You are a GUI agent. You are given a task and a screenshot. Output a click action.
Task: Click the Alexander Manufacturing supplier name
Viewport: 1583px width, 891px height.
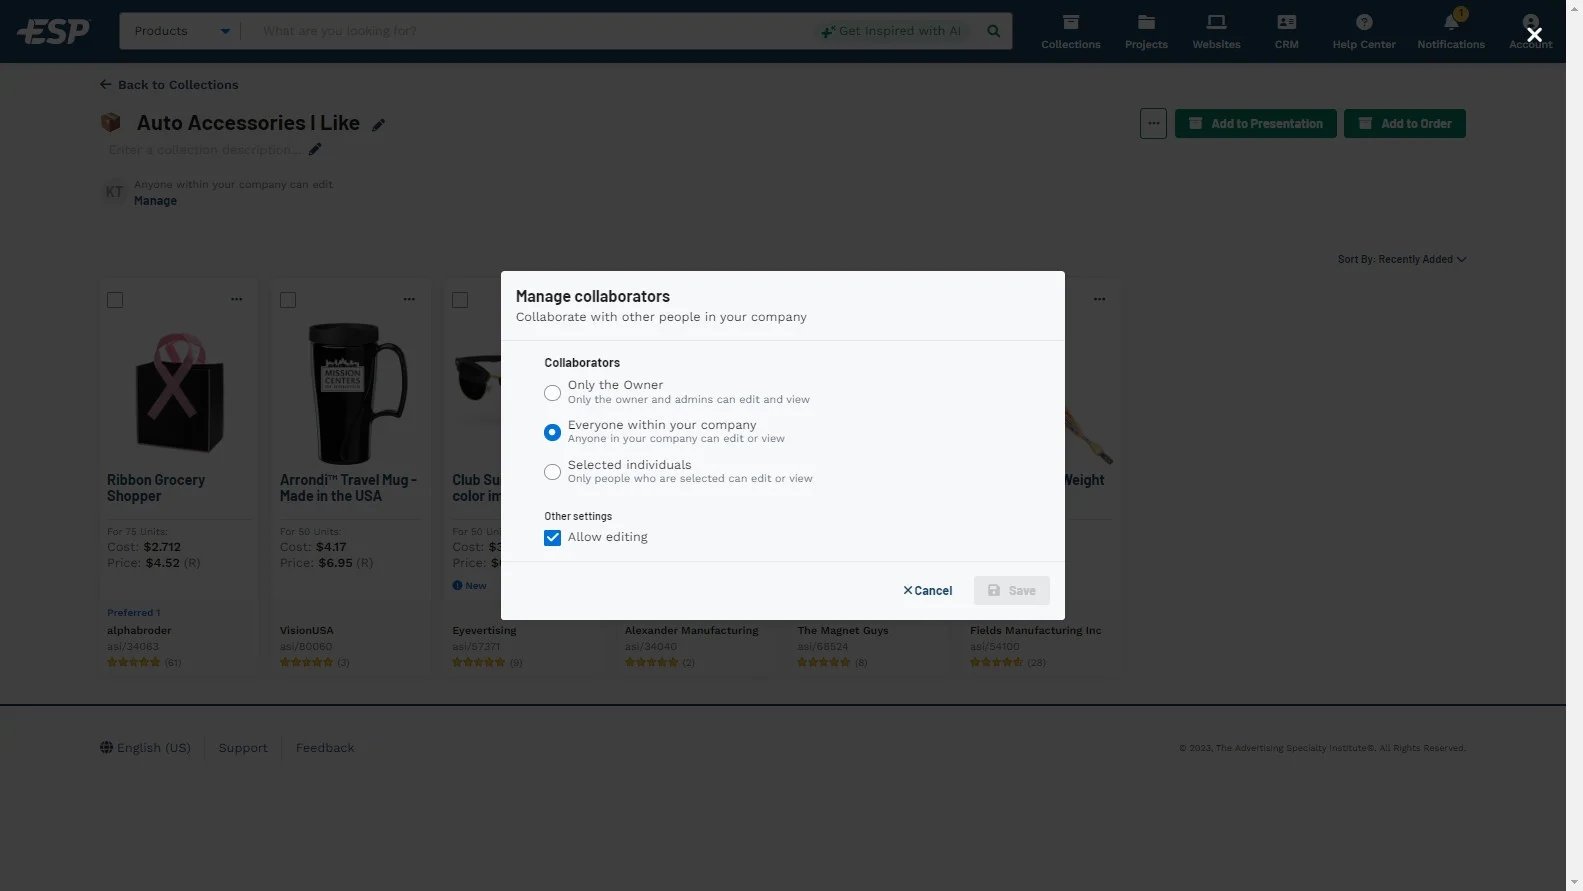(x=691, y=631)
